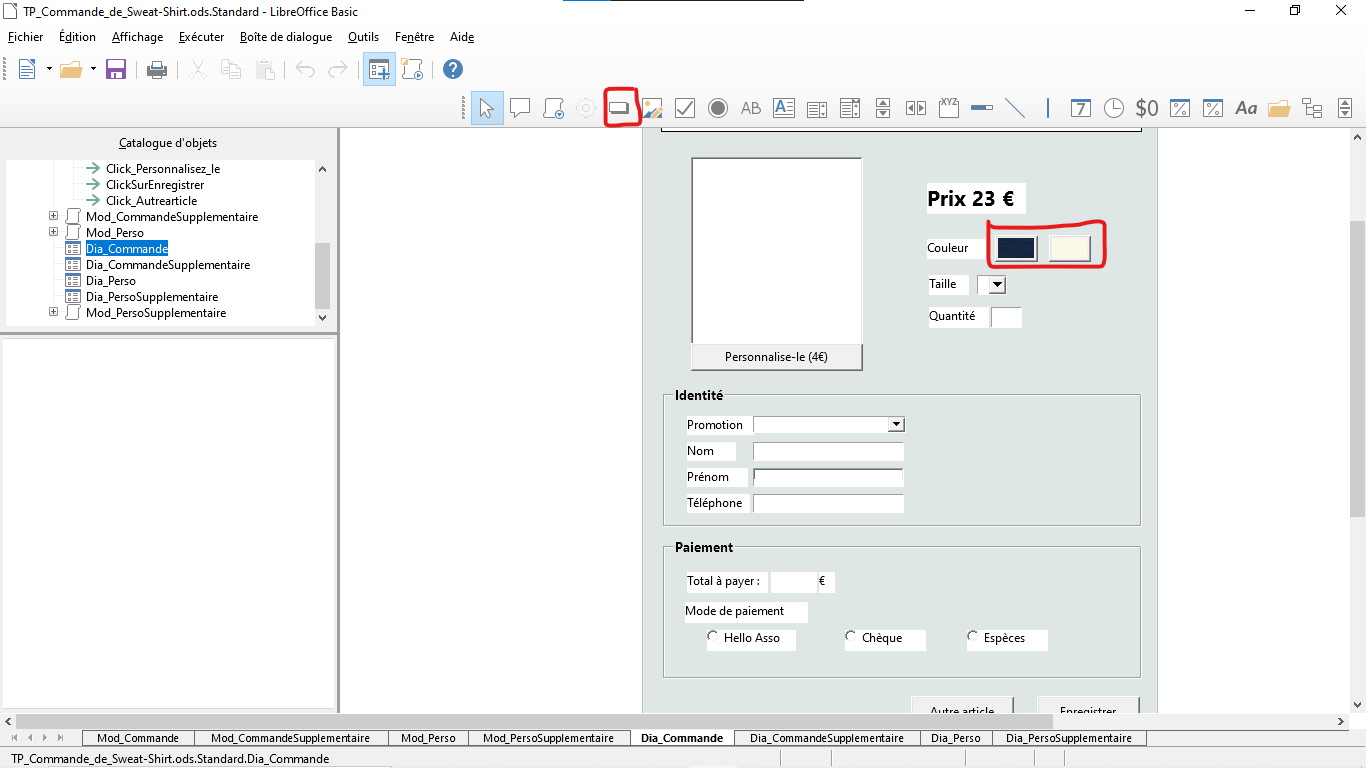This screenshot has height=768, width=1366.
Task: Open the Outils menu
Action: coord(363,37)
